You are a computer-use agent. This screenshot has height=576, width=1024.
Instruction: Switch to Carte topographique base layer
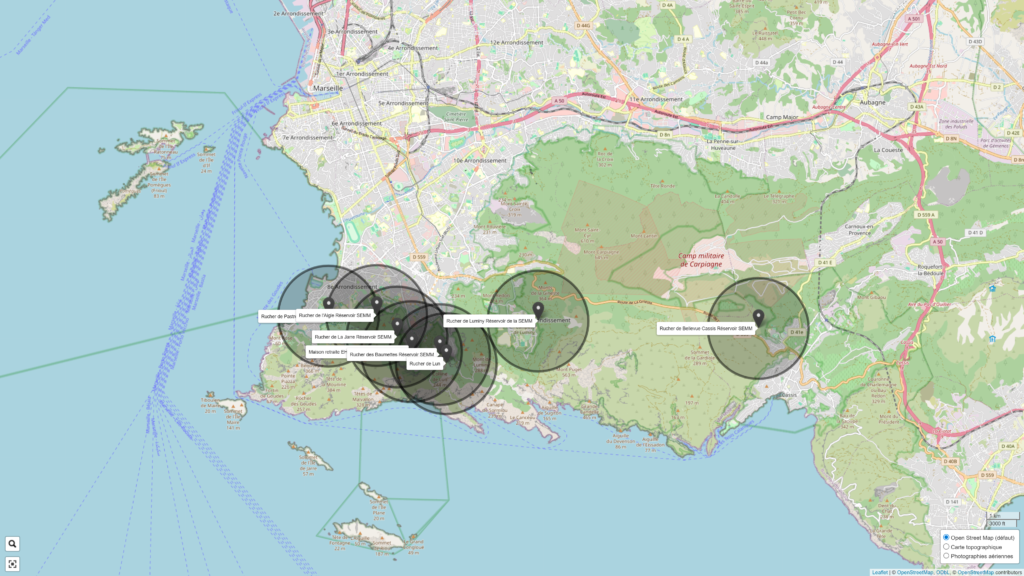point(947,547)
